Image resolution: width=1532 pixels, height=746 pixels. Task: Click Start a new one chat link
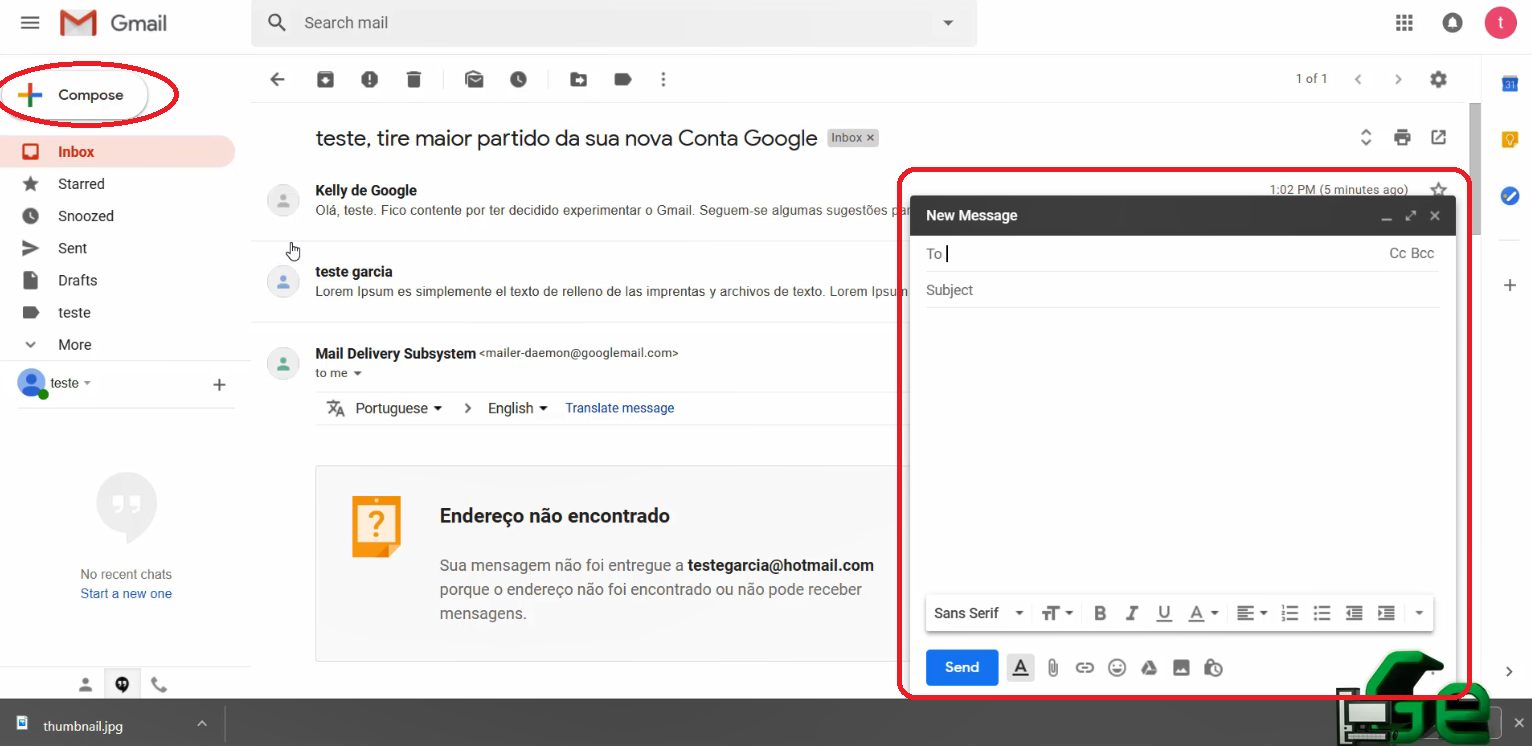tap(126, 594)
